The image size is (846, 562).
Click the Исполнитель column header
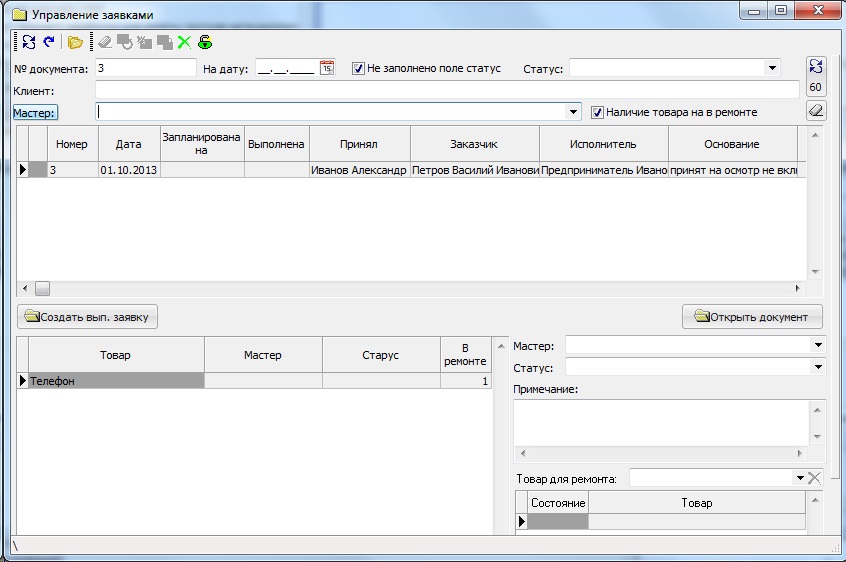[x=604, y=144]
